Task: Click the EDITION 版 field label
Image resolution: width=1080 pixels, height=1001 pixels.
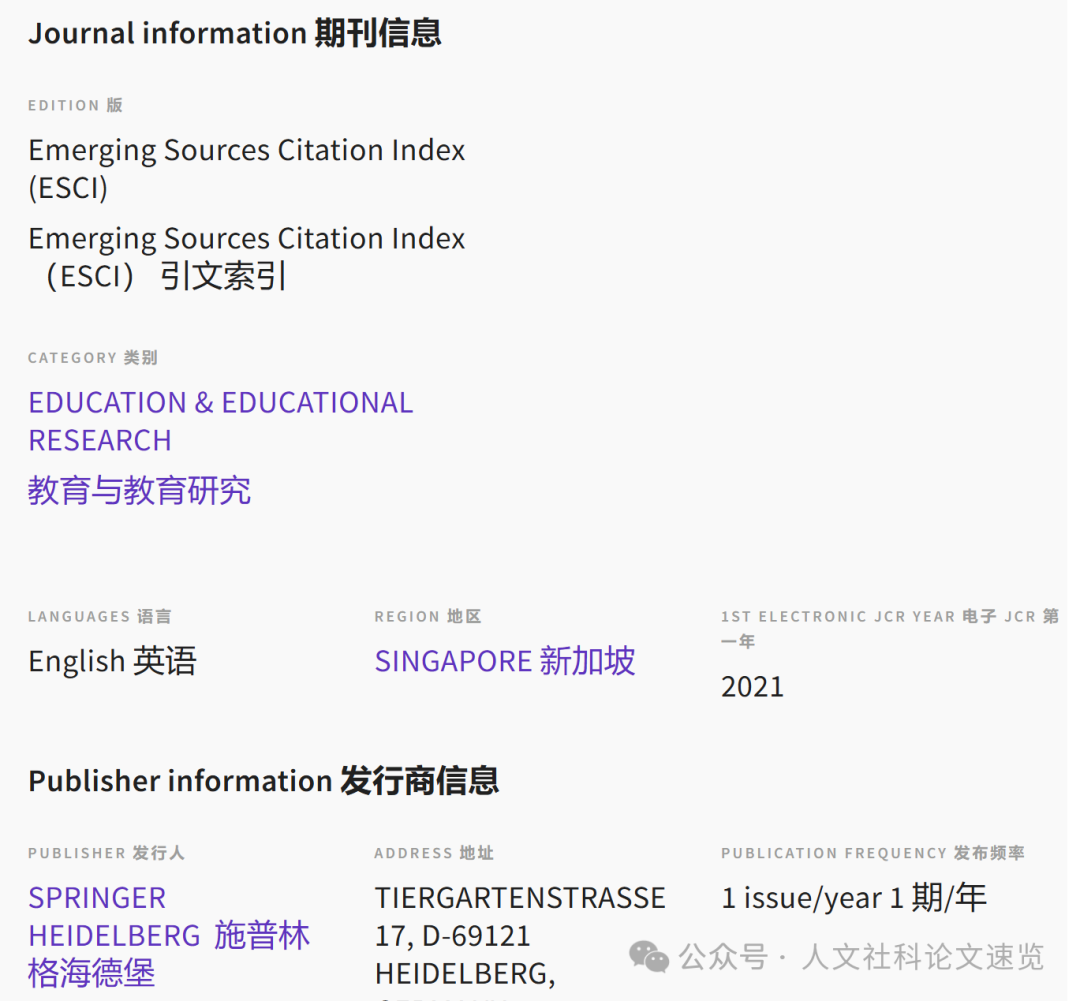Action: tap(76, 105)
